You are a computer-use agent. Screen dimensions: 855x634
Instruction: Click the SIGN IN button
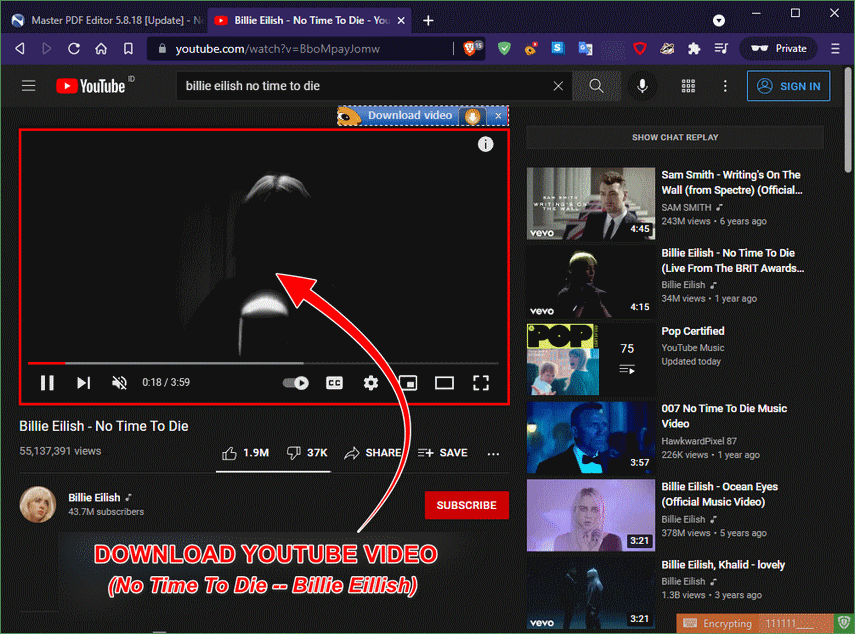pos(788,86)
